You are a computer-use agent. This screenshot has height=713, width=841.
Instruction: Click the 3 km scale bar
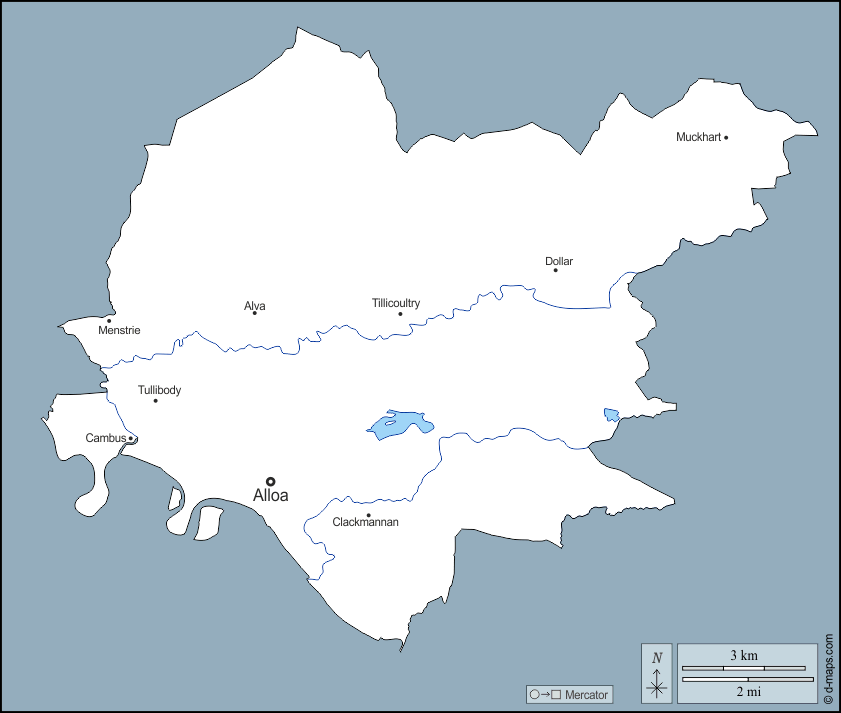tap(743, 667)
